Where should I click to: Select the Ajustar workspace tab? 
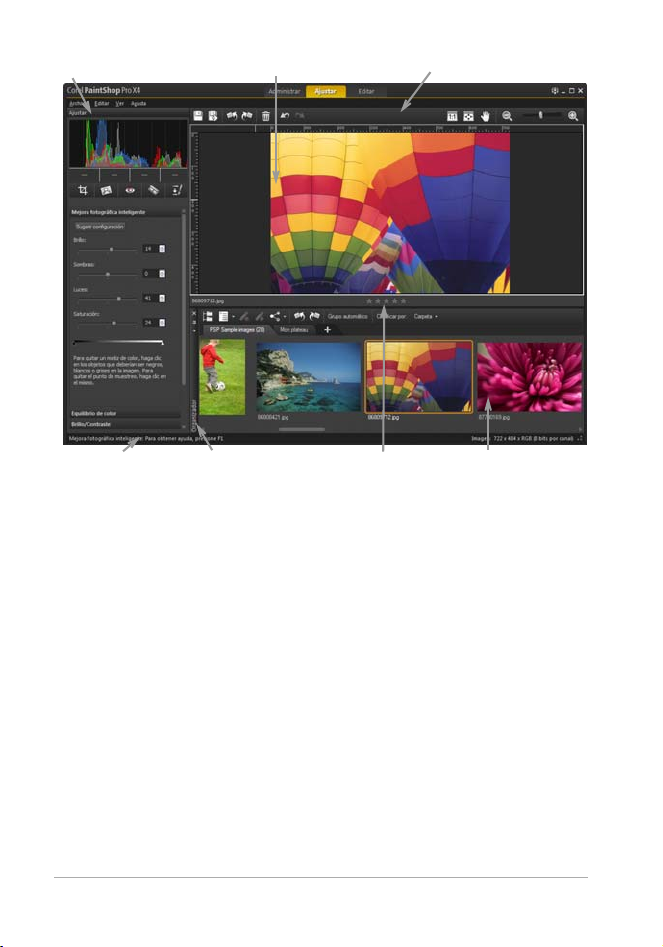coord(325,91)
